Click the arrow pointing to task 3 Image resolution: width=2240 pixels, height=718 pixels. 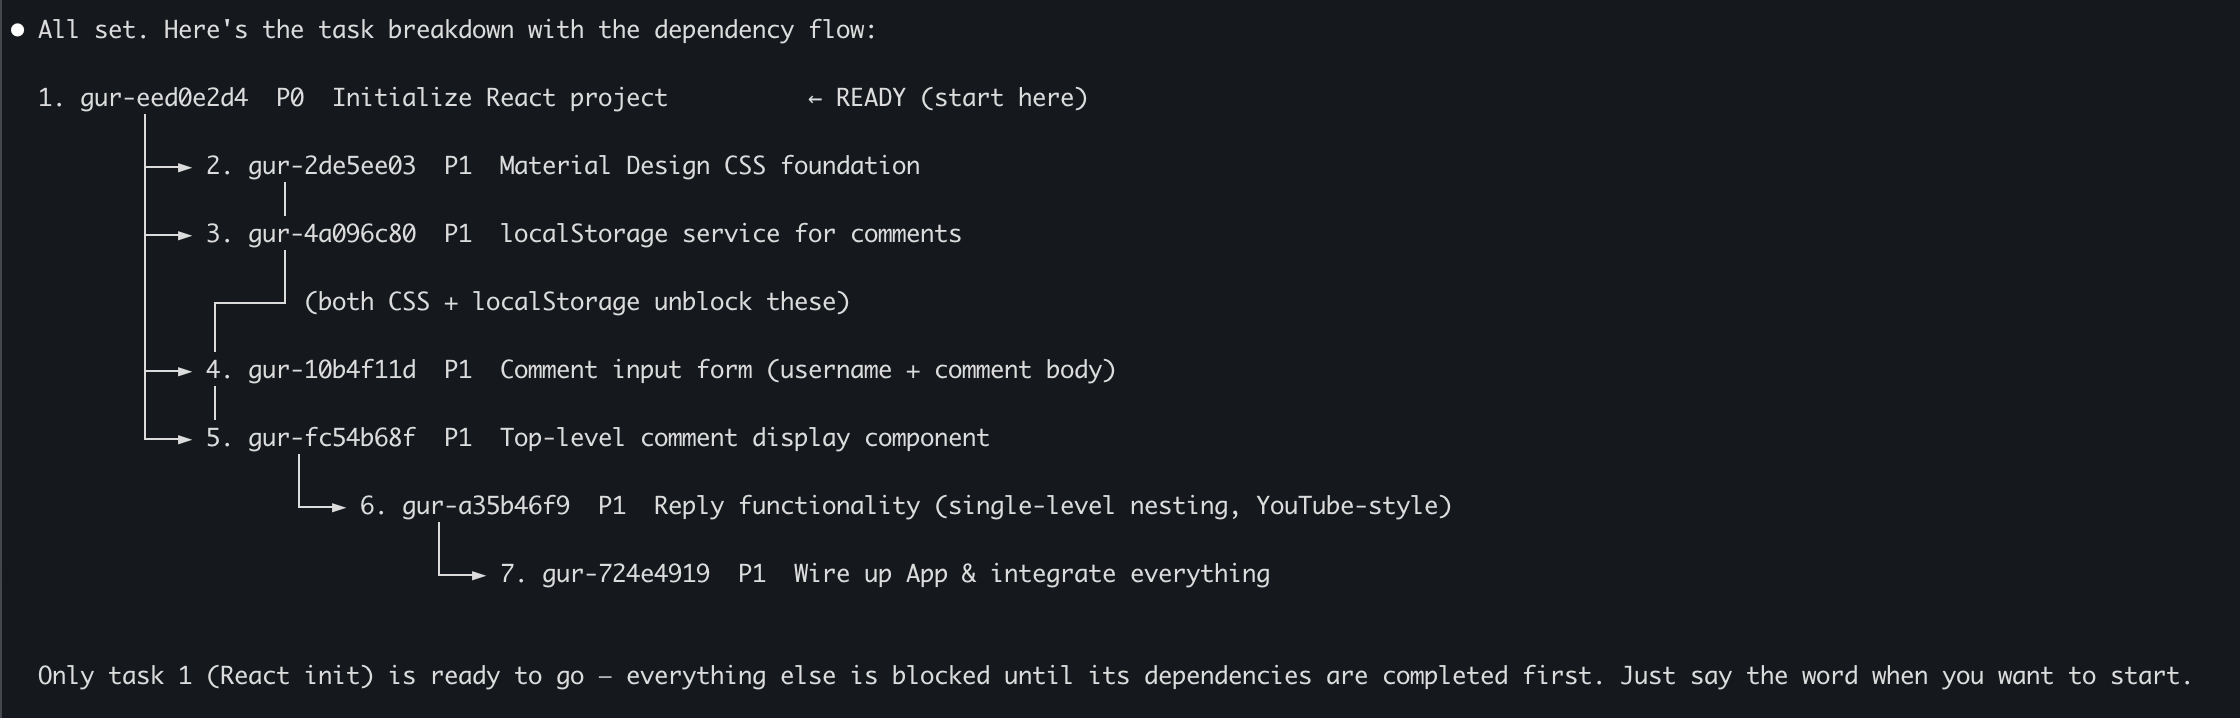click(183, 236)
